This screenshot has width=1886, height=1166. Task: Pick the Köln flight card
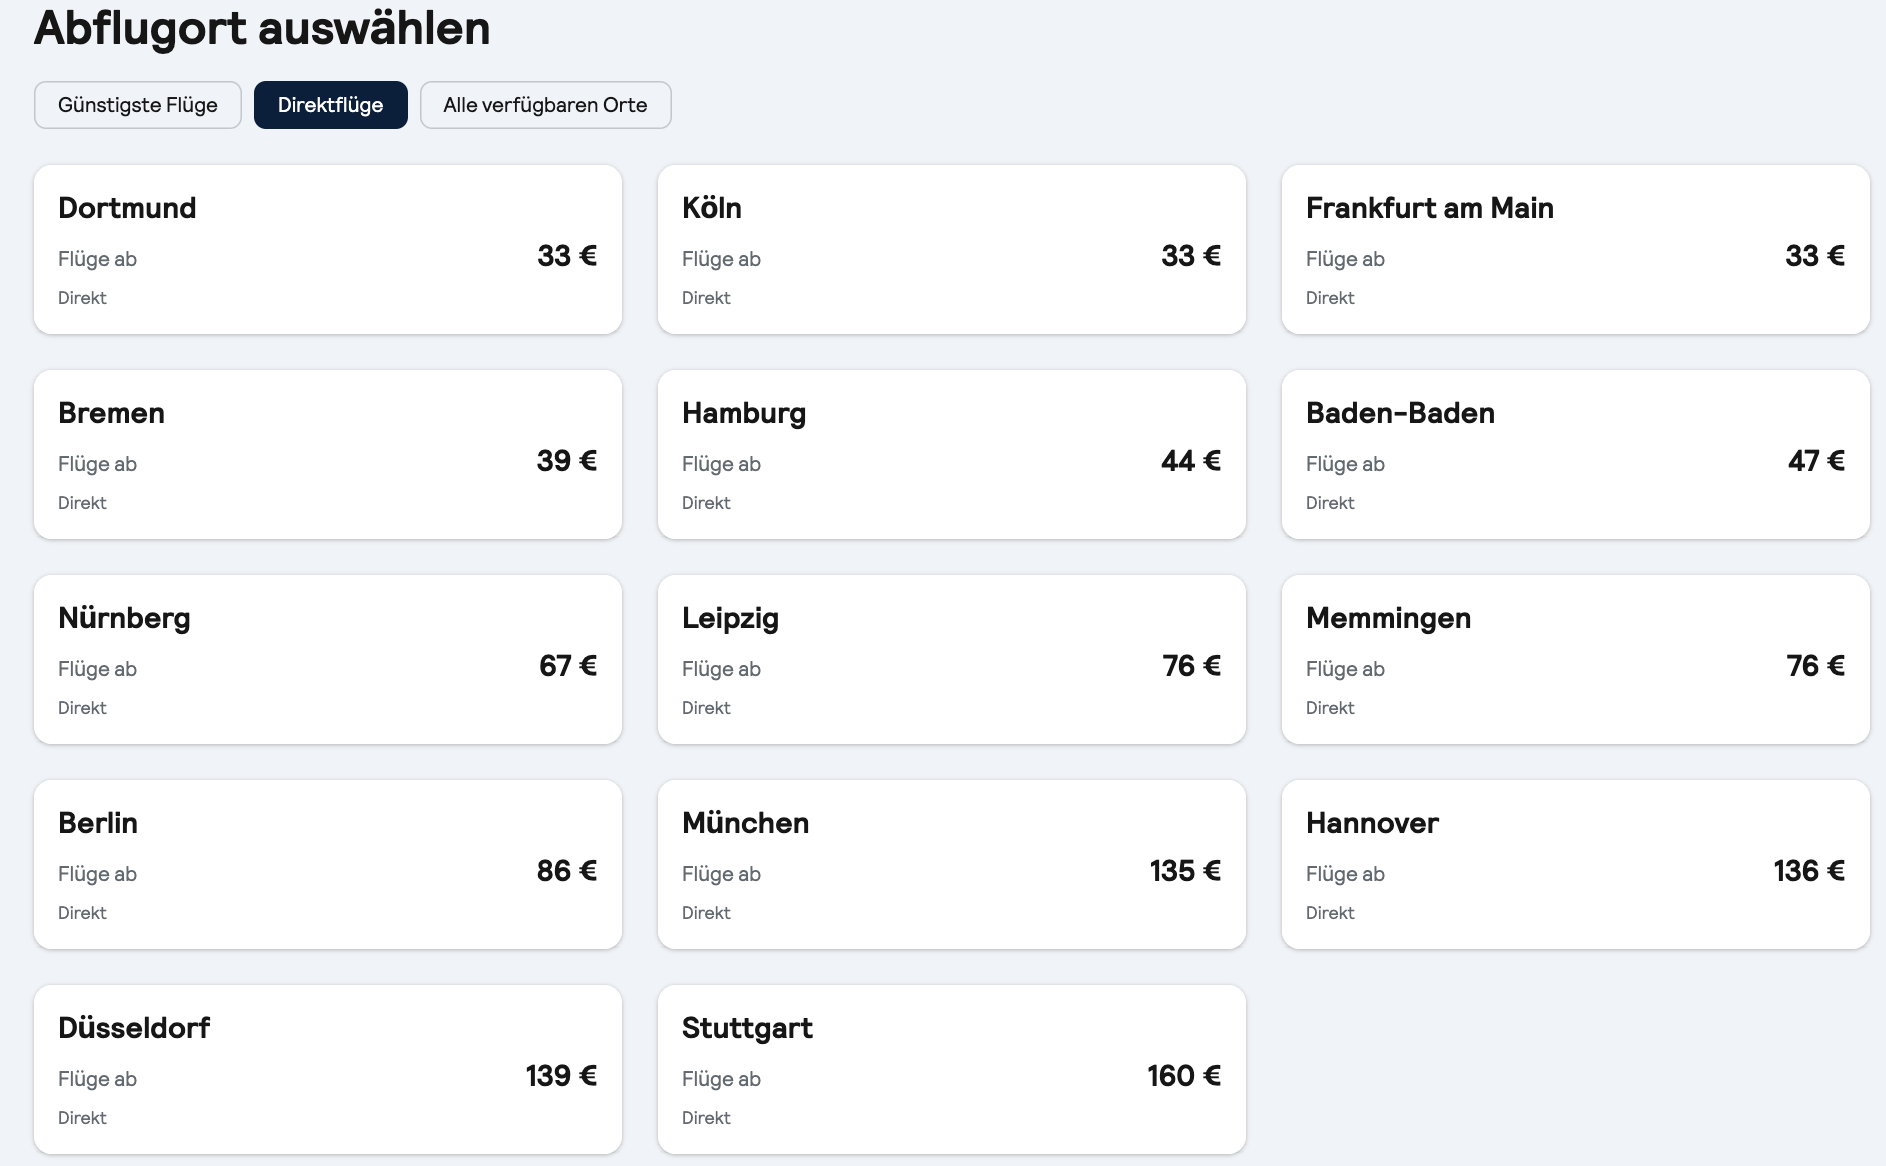tap(951, 249)
